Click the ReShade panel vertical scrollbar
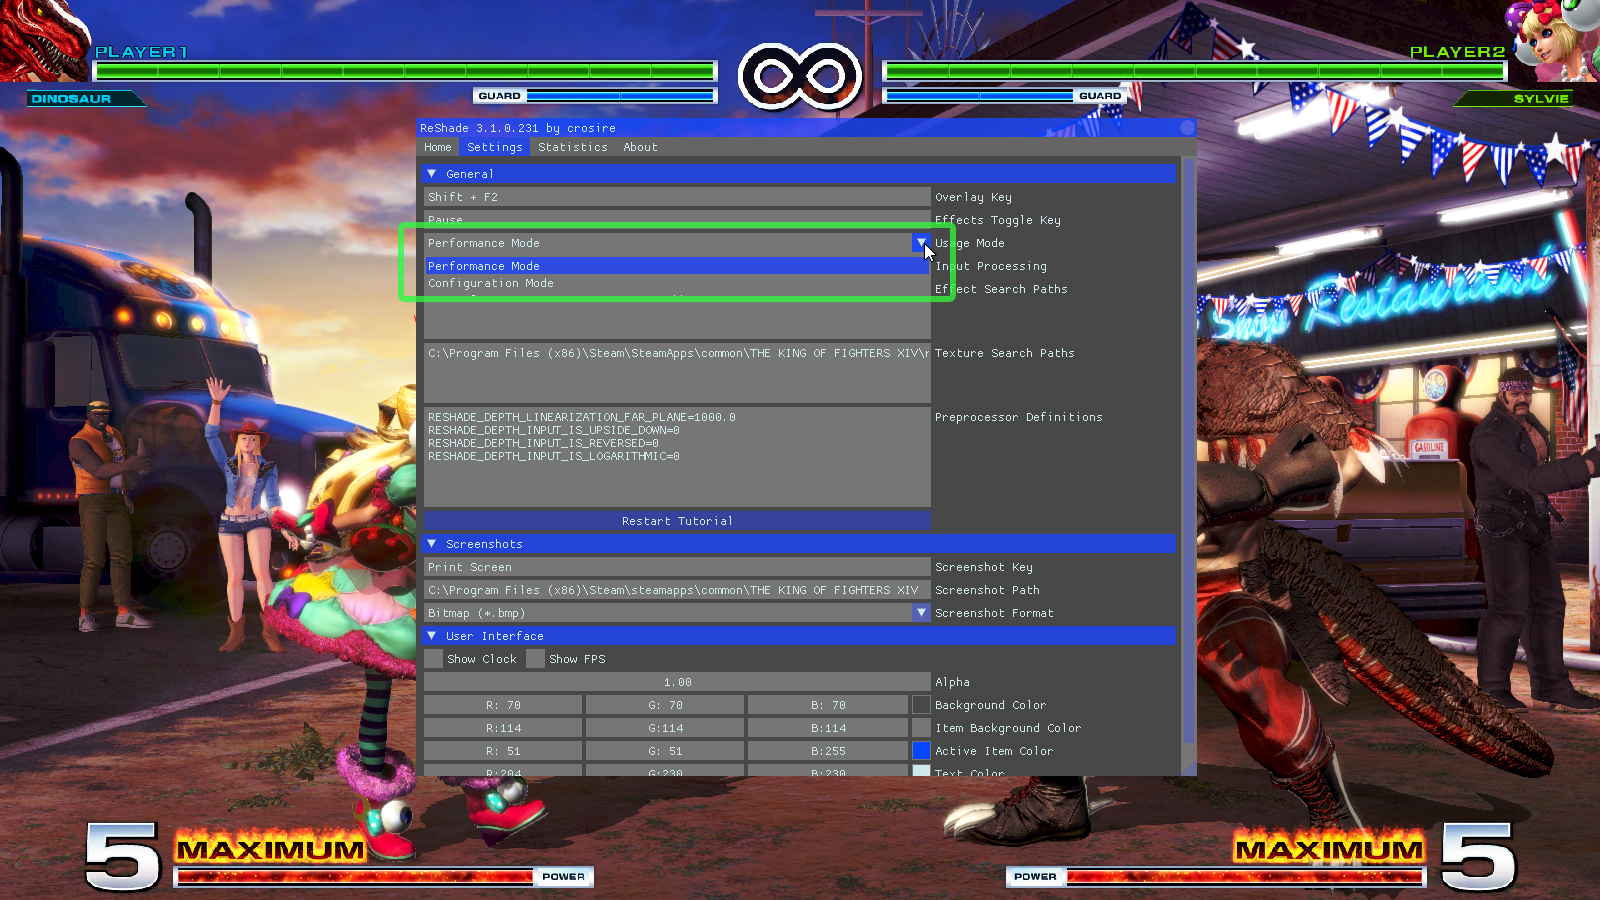 [1189, 450]
